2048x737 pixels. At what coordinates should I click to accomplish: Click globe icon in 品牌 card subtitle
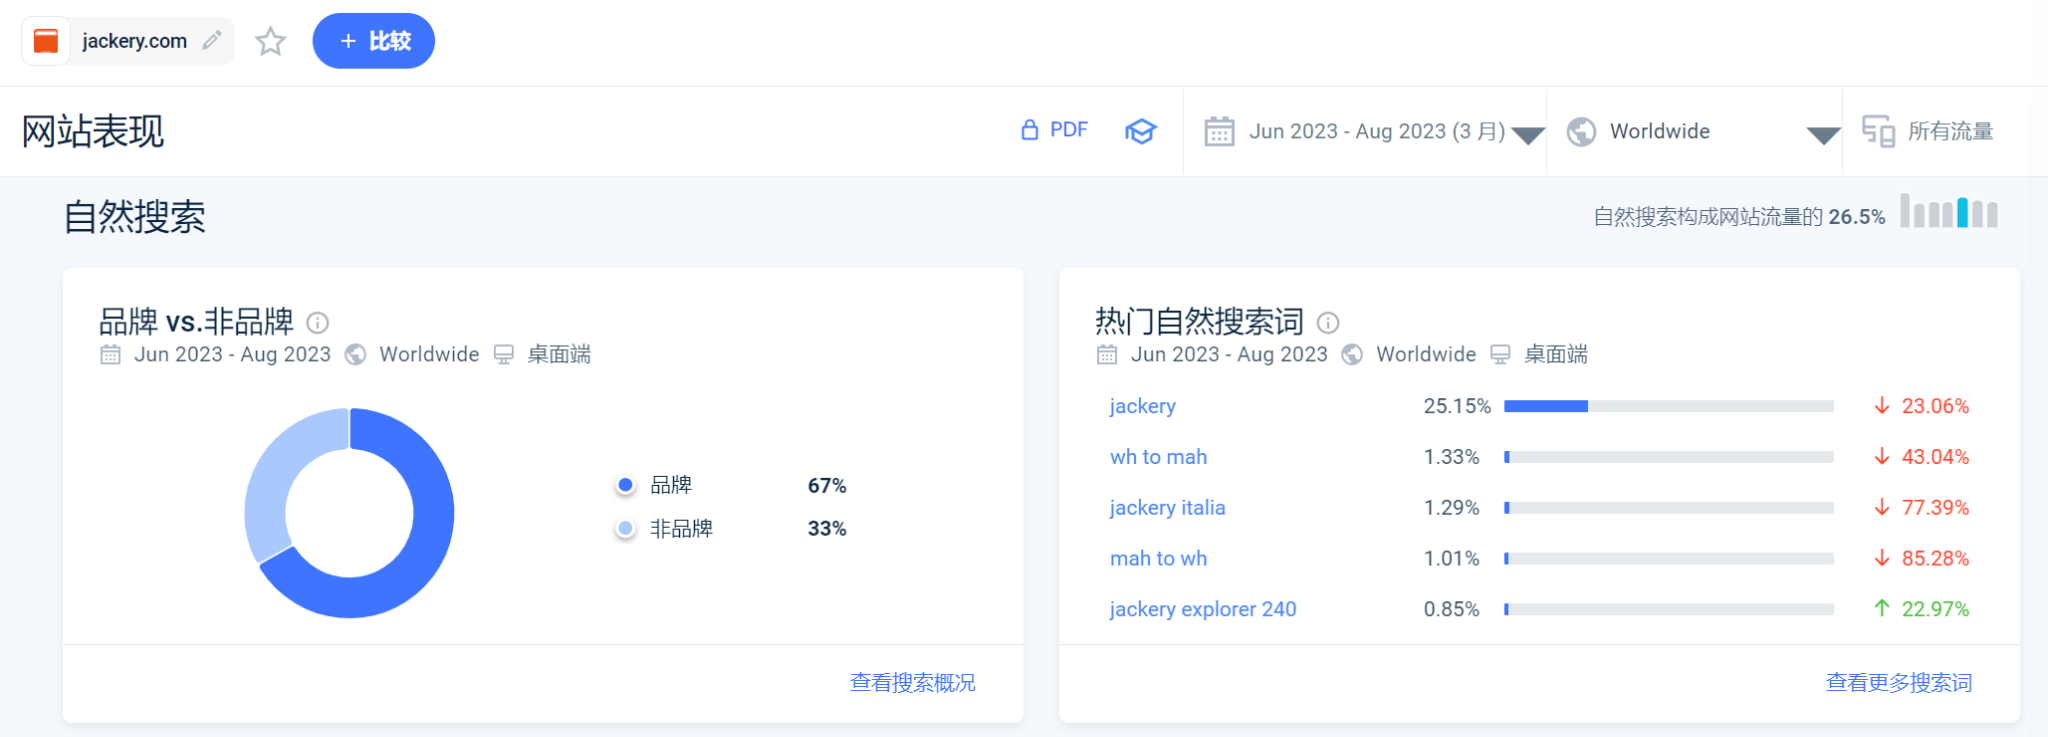point(355,354)
